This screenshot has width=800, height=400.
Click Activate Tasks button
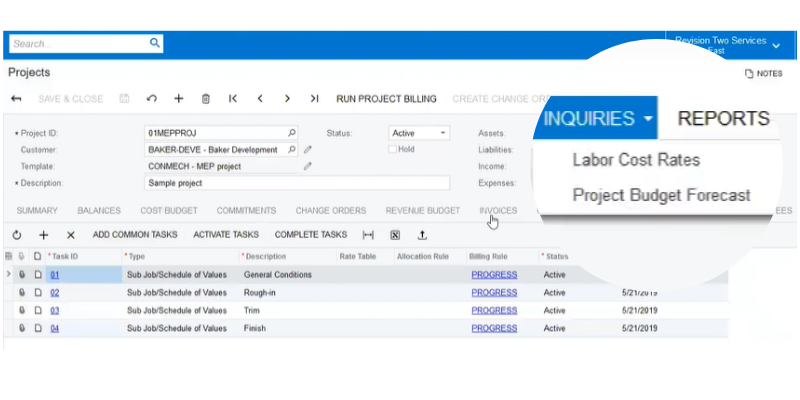[x=226, y=235]
